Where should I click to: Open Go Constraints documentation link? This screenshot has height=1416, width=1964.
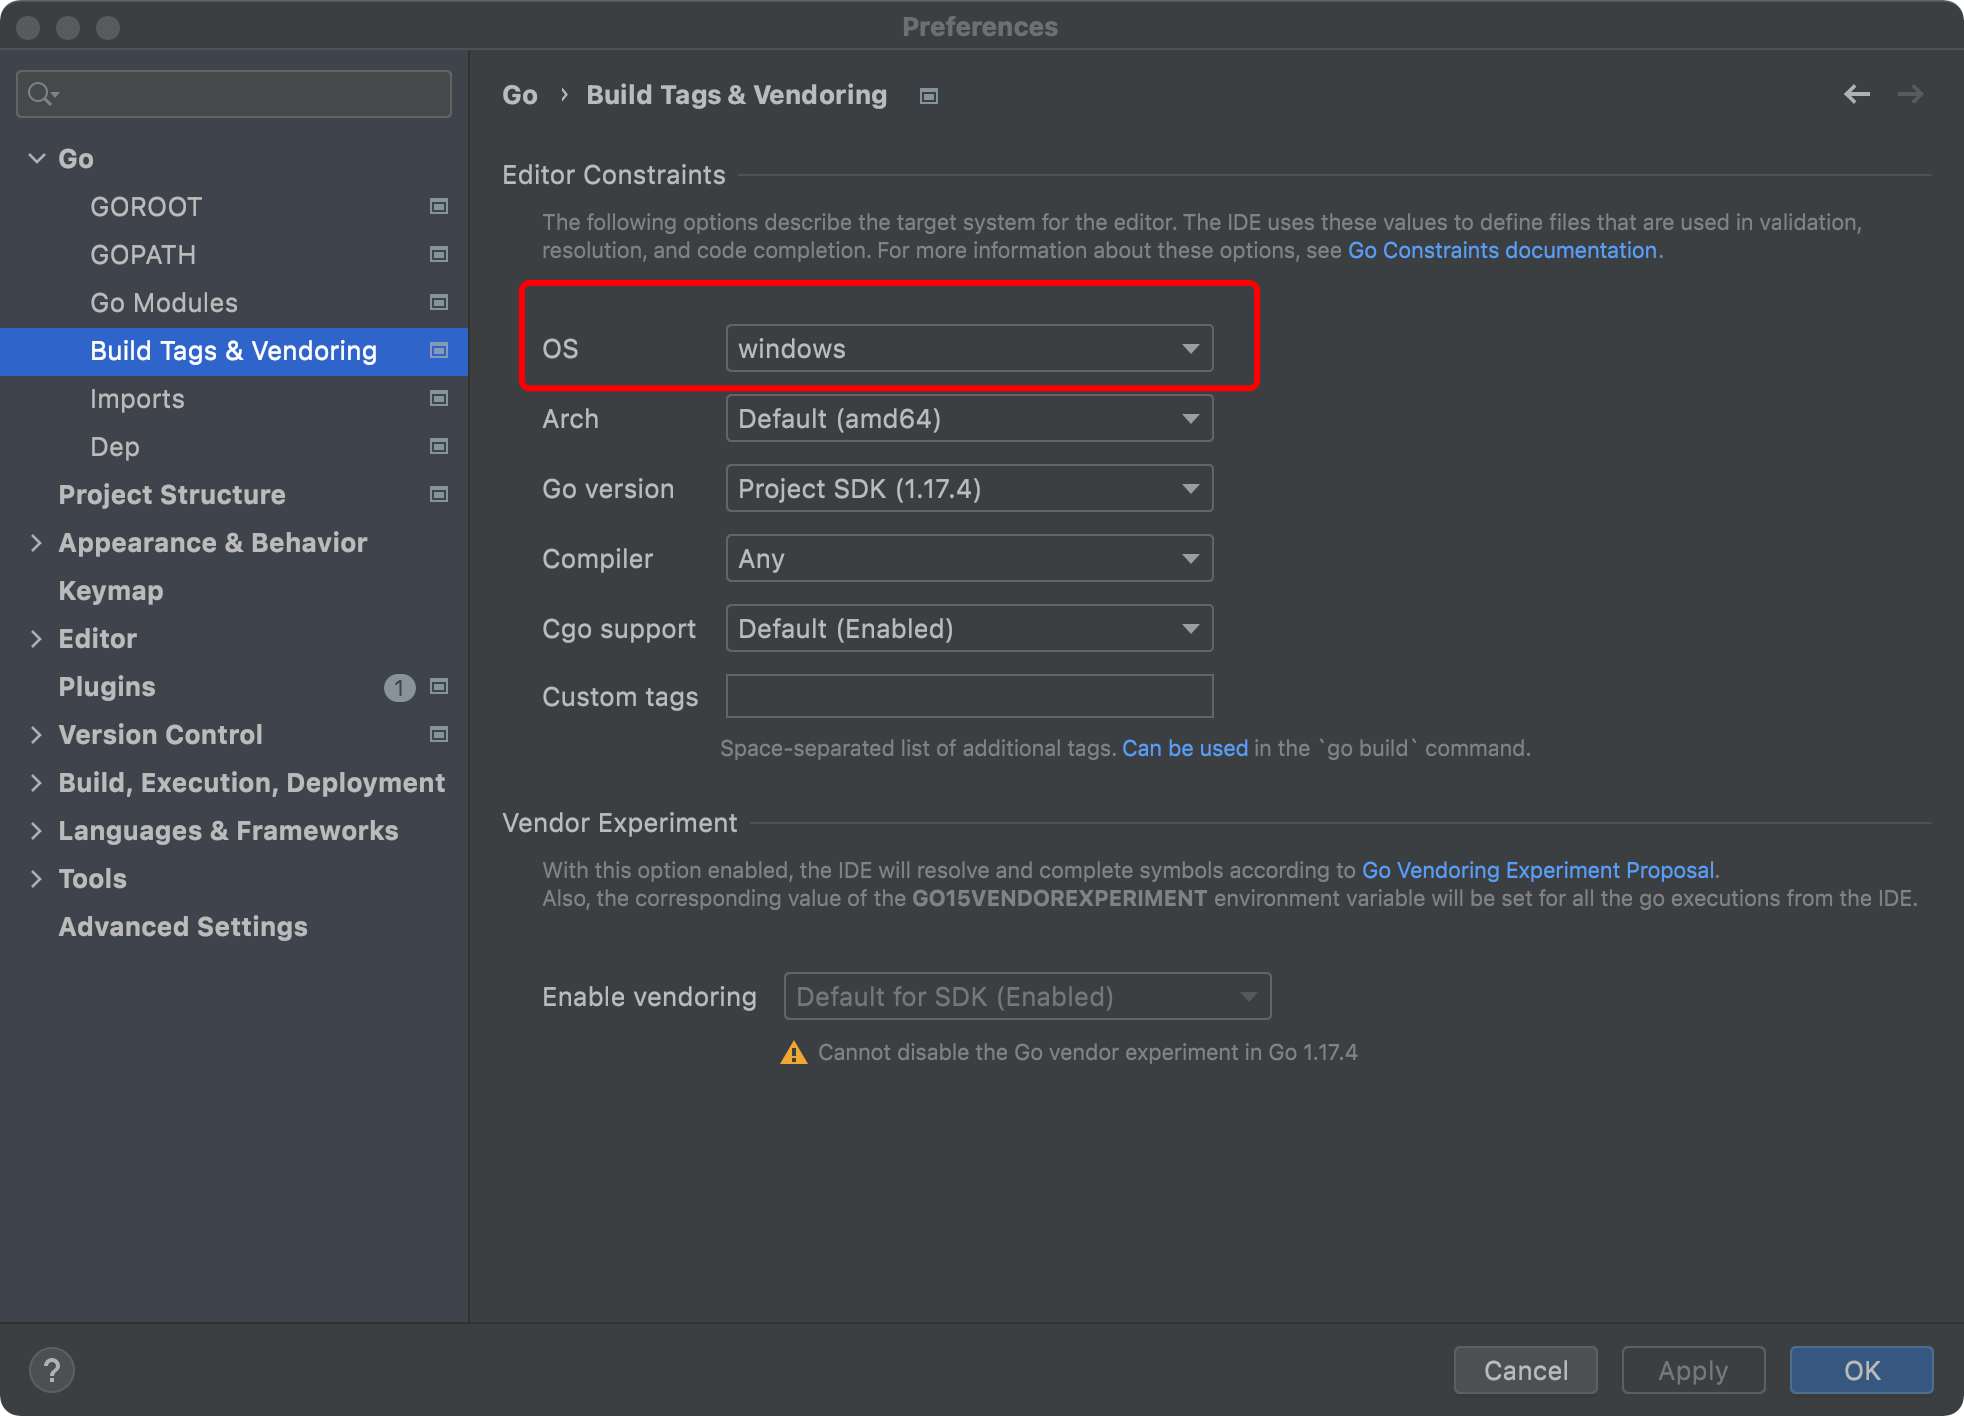point(1502,250)
